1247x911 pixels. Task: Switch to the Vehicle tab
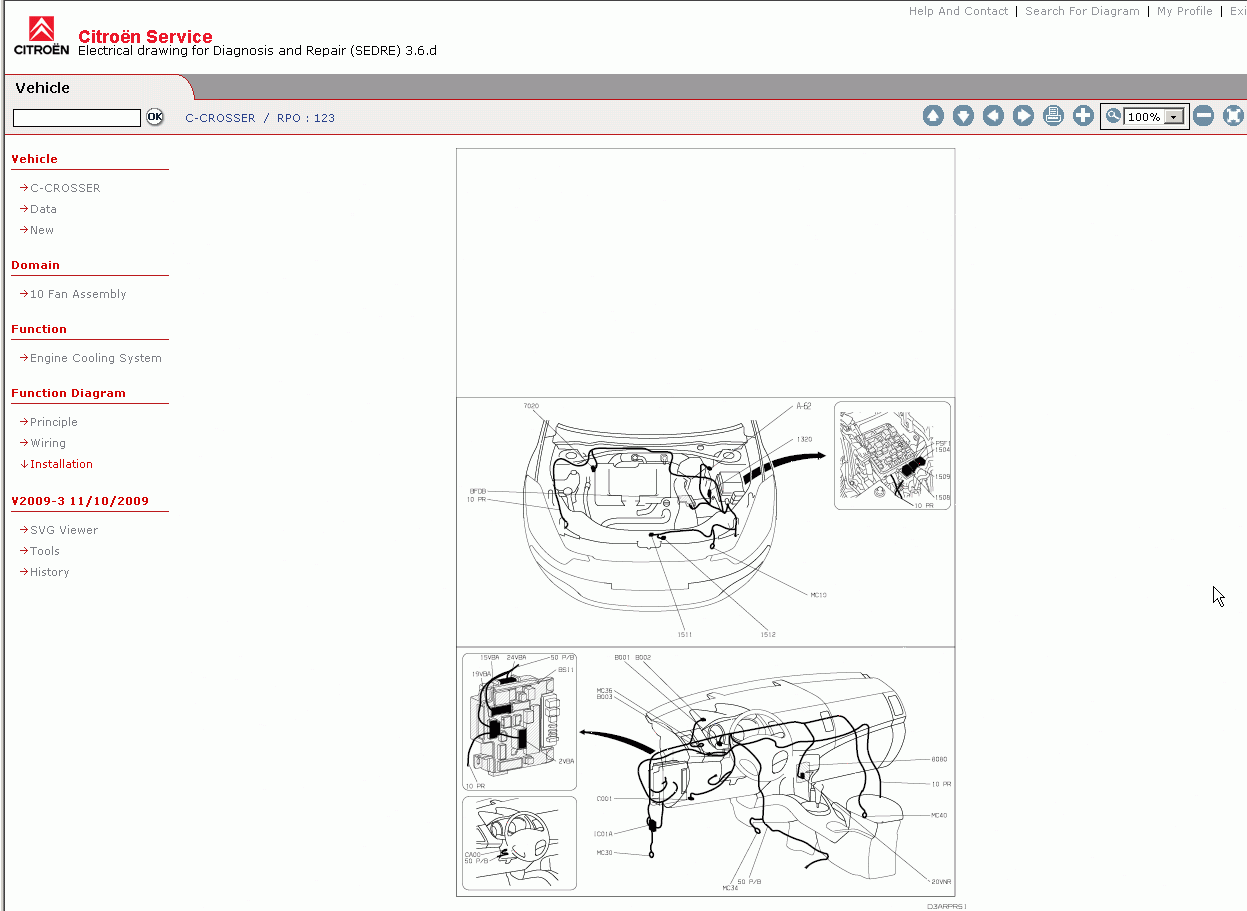(42, 88)
